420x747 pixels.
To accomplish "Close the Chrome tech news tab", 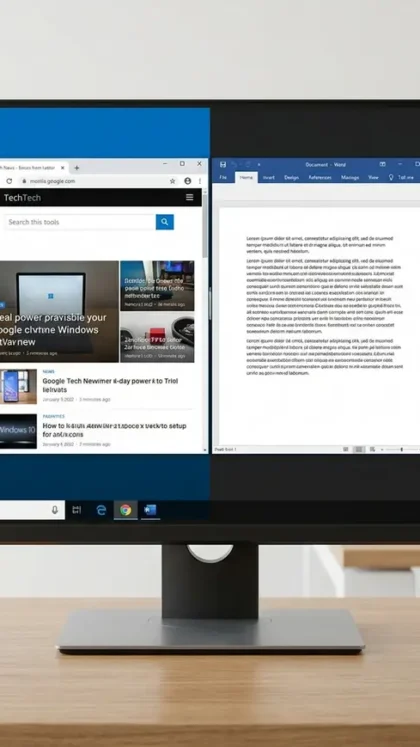I will (62, 168).
